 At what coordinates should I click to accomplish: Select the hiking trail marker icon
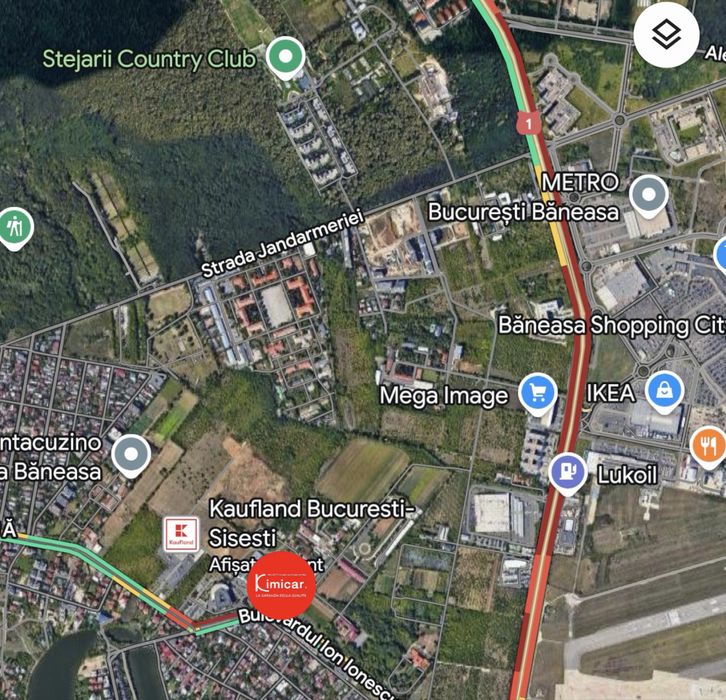[15, 229]
